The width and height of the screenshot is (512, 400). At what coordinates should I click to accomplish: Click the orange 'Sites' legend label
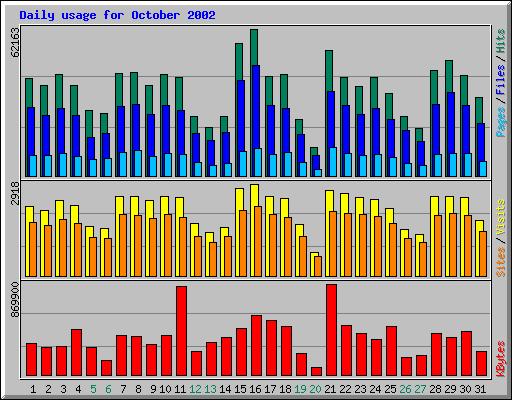coord(501,262)
